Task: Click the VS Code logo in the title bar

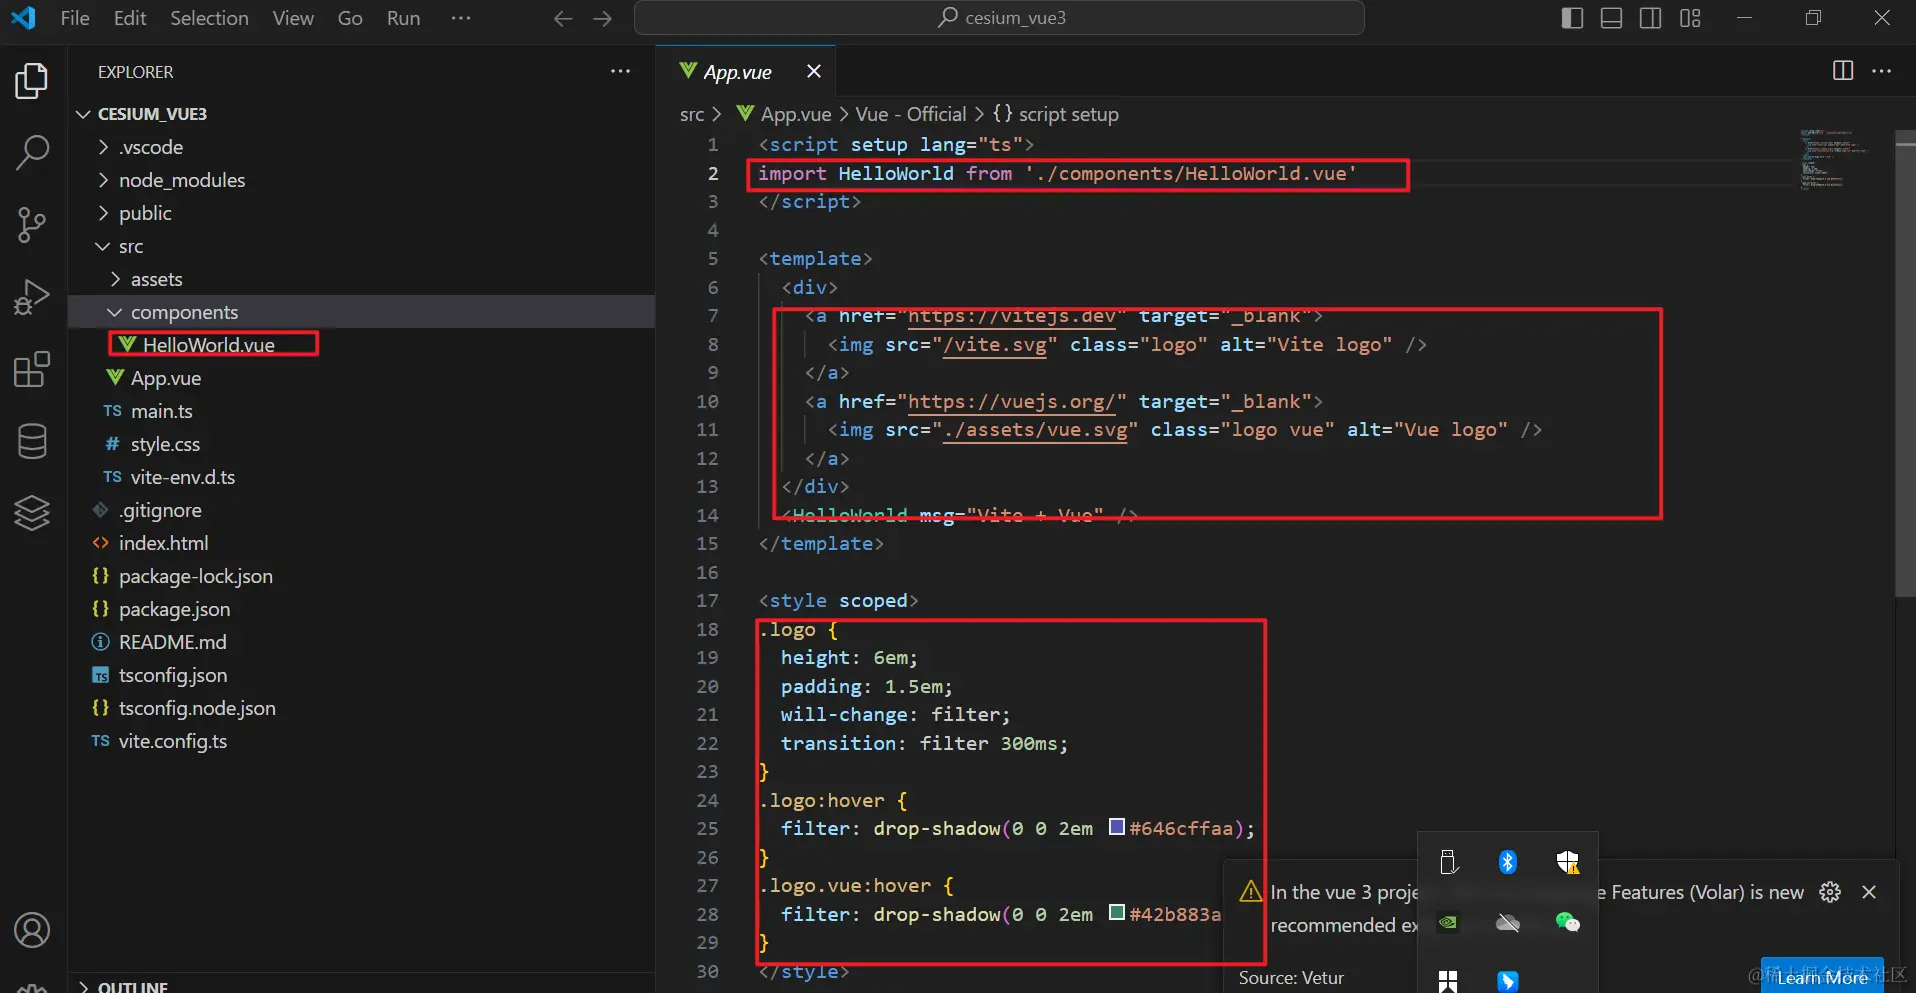Action: coord(23,18)
